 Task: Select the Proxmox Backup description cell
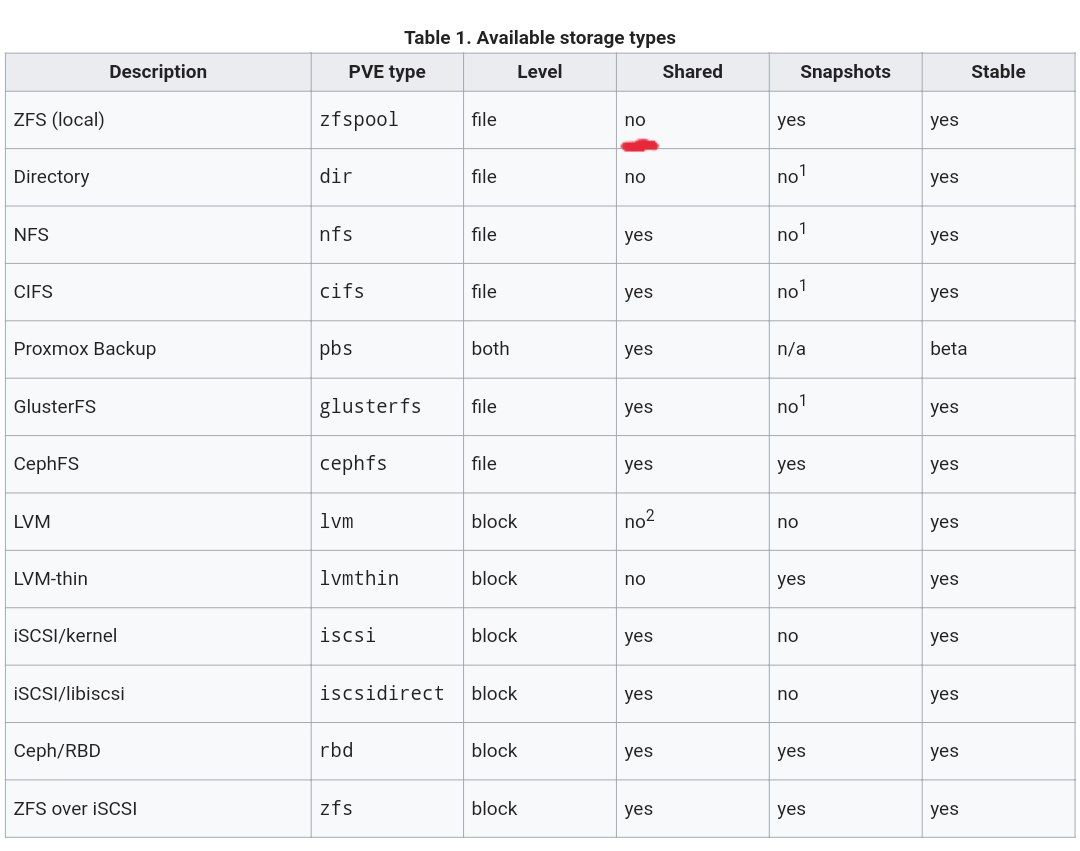pos(158,349)
